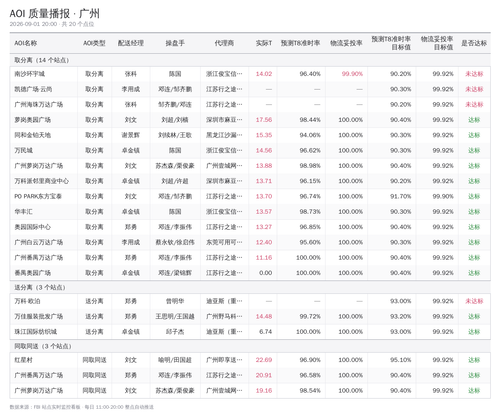Click the AOI name '珠江国际纺织城'
Viewport: 500px width, 416px height.
tap(36, 332)
